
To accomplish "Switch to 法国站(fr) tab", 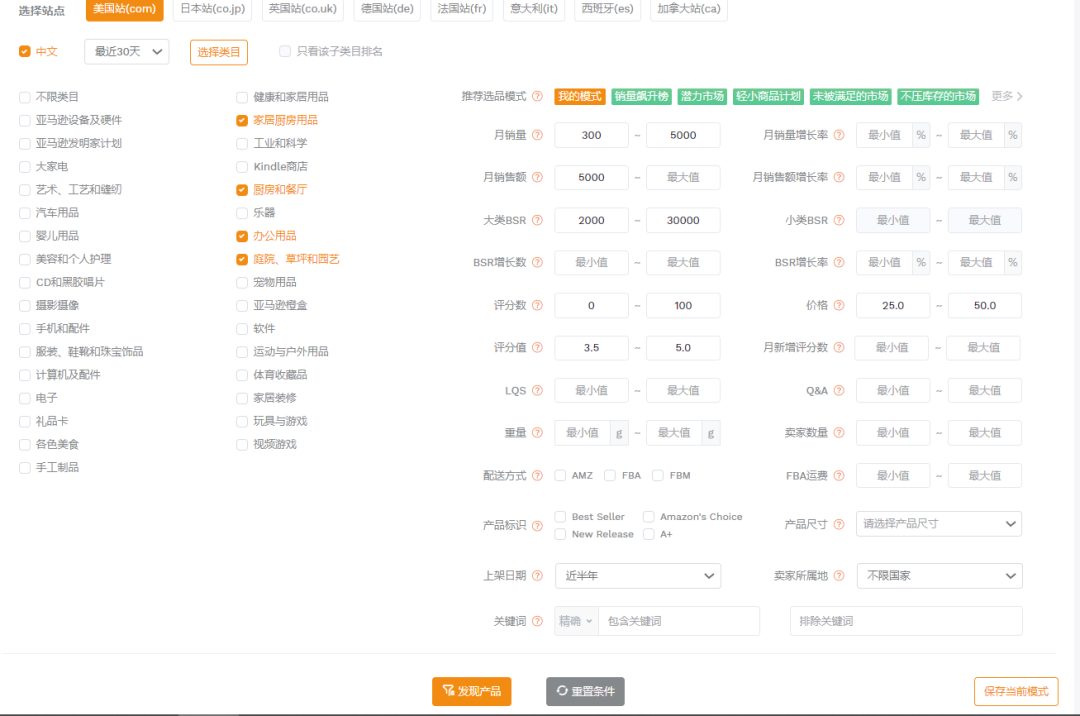I will click(x=461, y=9).
